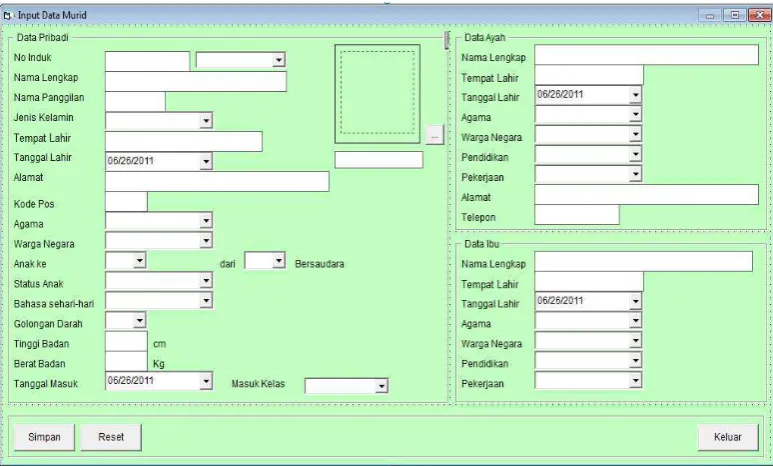773x466 pixels.
Task: Click the Keluar button
Action: (728, 437)
